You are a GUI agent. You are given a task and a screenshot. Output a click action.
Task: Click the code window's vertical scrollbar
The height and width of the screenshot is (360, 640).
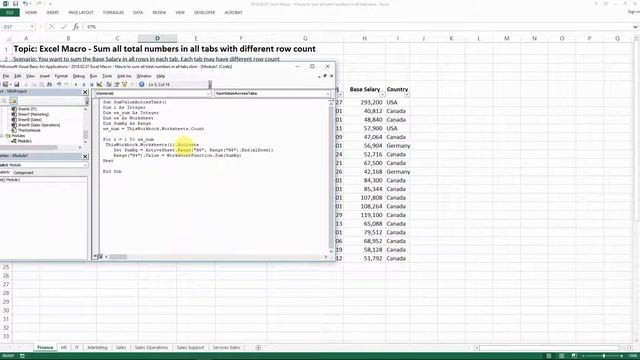click(331, 178)
